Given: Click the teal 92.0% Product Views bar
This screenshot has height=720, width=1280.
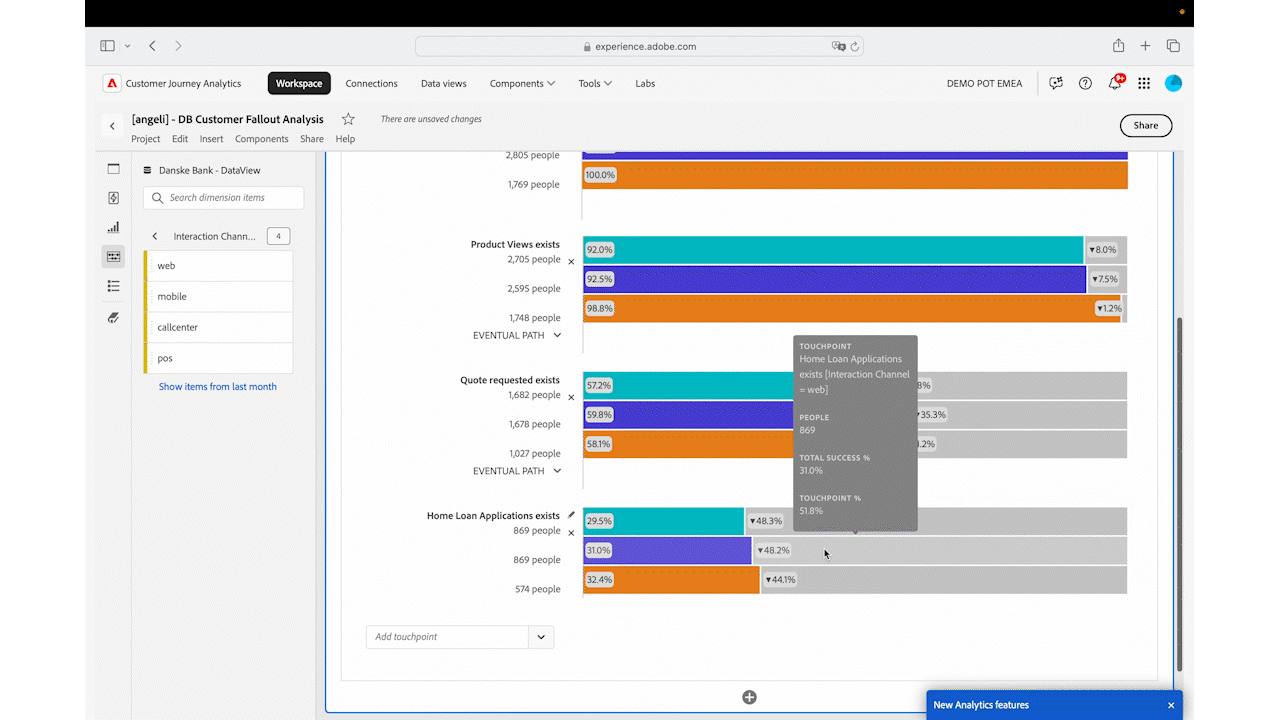Looking at the screenshot, I should coord(832,250).
